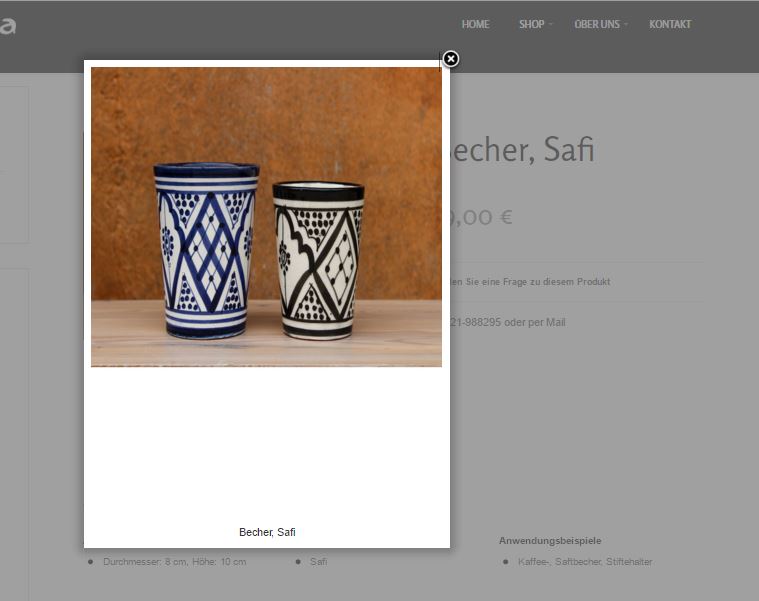
Task: Click the 'Anwendungsbeispiele' heading
Action: tap(550, 541)
